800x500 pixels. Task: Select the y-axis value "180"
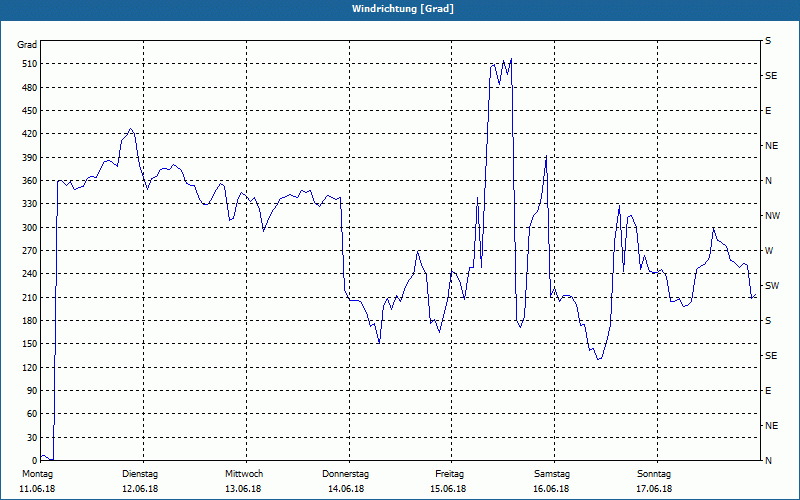tap(30, 321)
